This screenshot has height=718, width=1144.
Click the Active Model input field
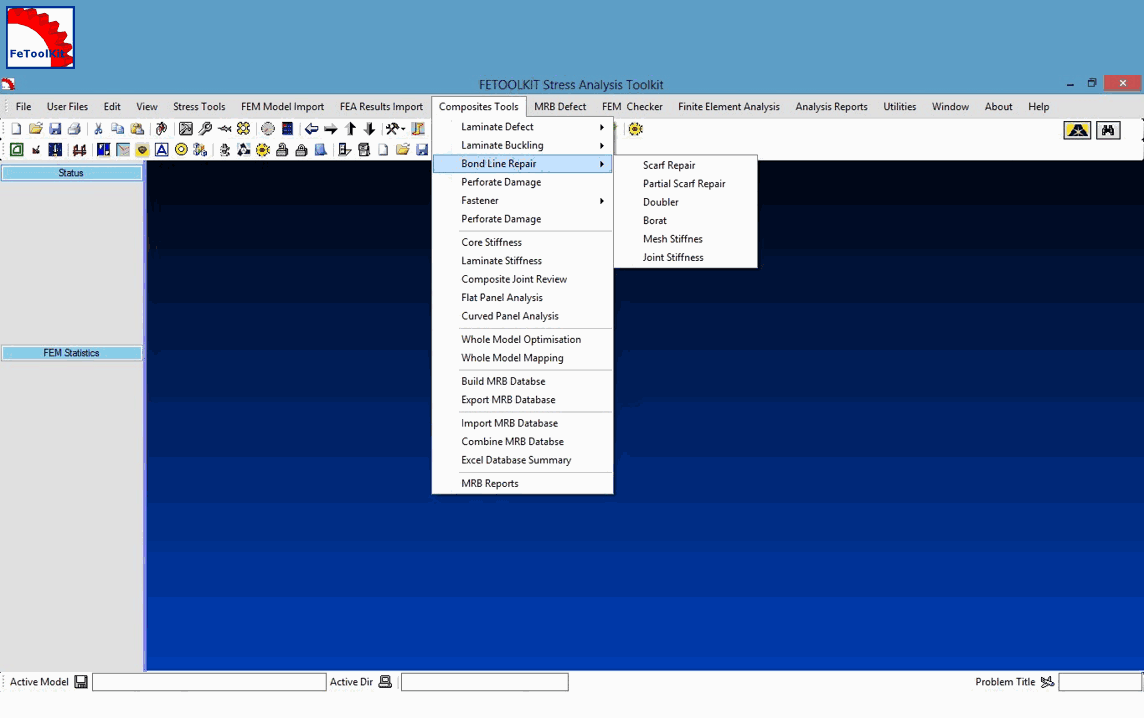pyautogui.click(x=209, y=682)
